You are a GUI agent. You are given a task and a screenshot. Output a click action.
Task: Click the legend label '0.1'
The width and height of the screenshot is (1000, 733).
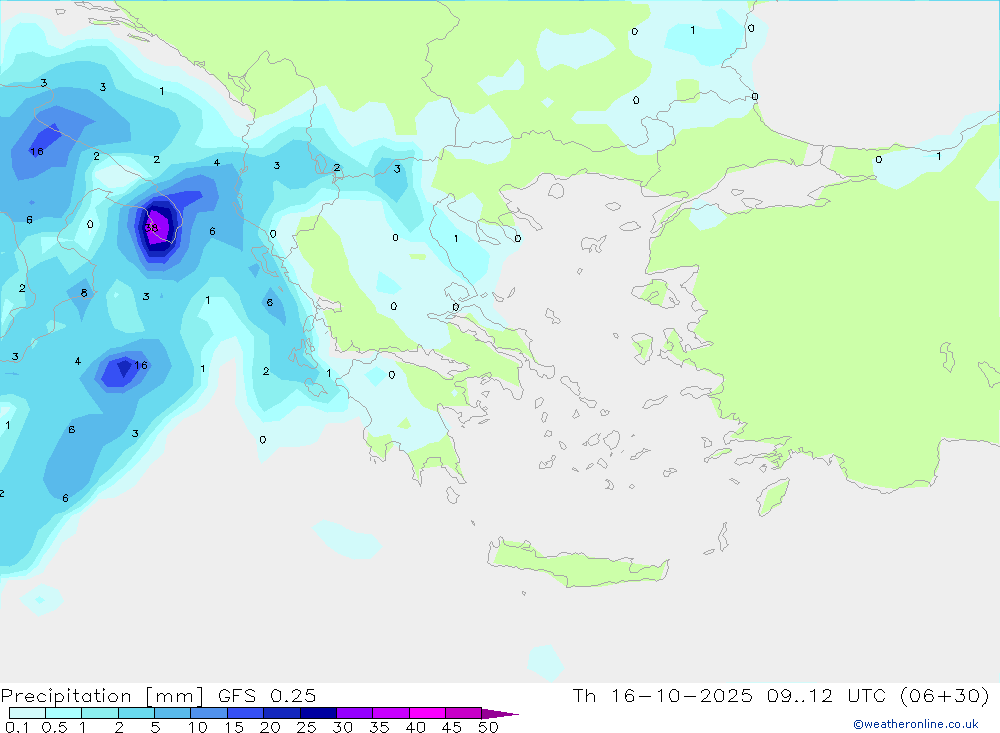pos(17,727)
